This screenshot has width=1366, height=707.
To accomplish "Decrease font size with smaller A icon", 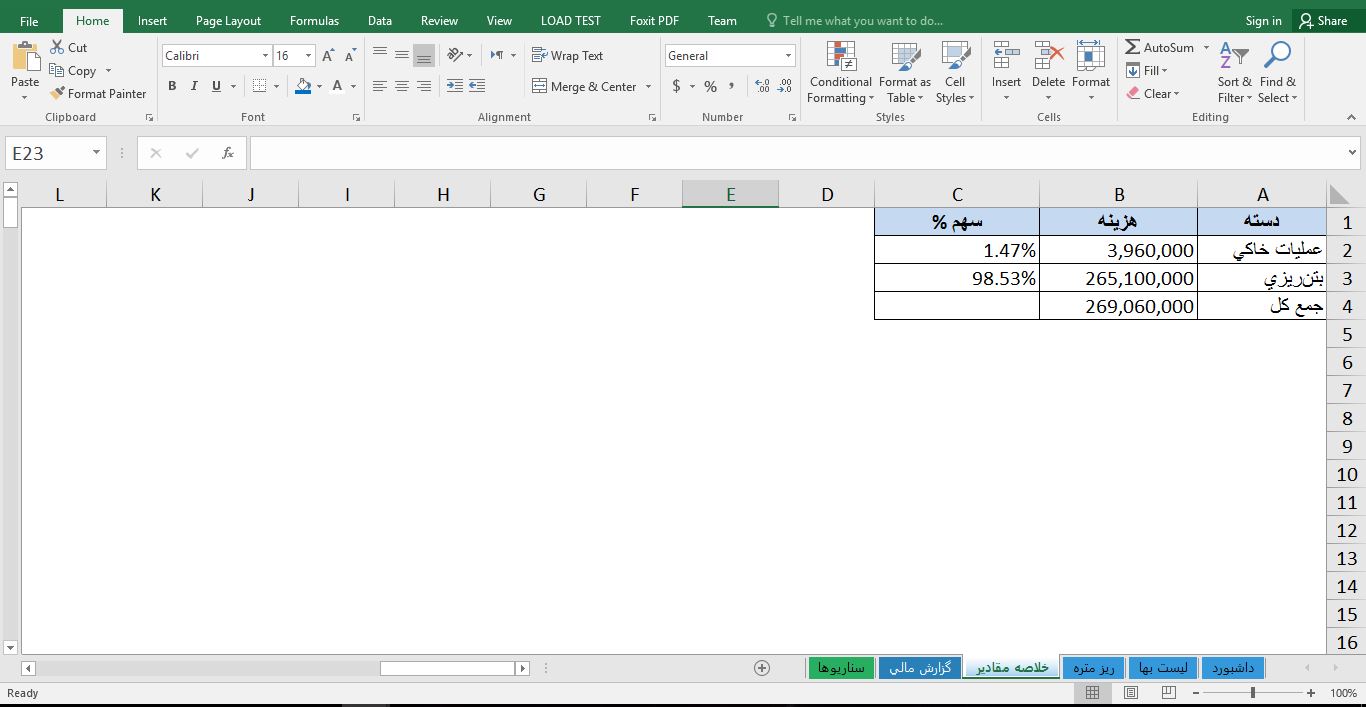I will tap(350, 56).
